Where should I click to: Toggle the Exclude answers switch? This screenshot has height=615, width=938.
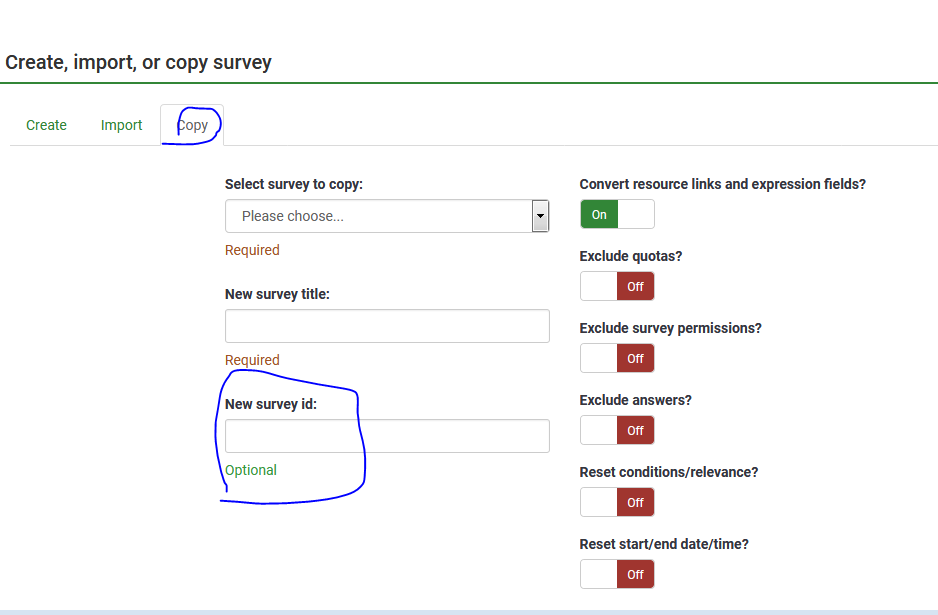point(617,430)
